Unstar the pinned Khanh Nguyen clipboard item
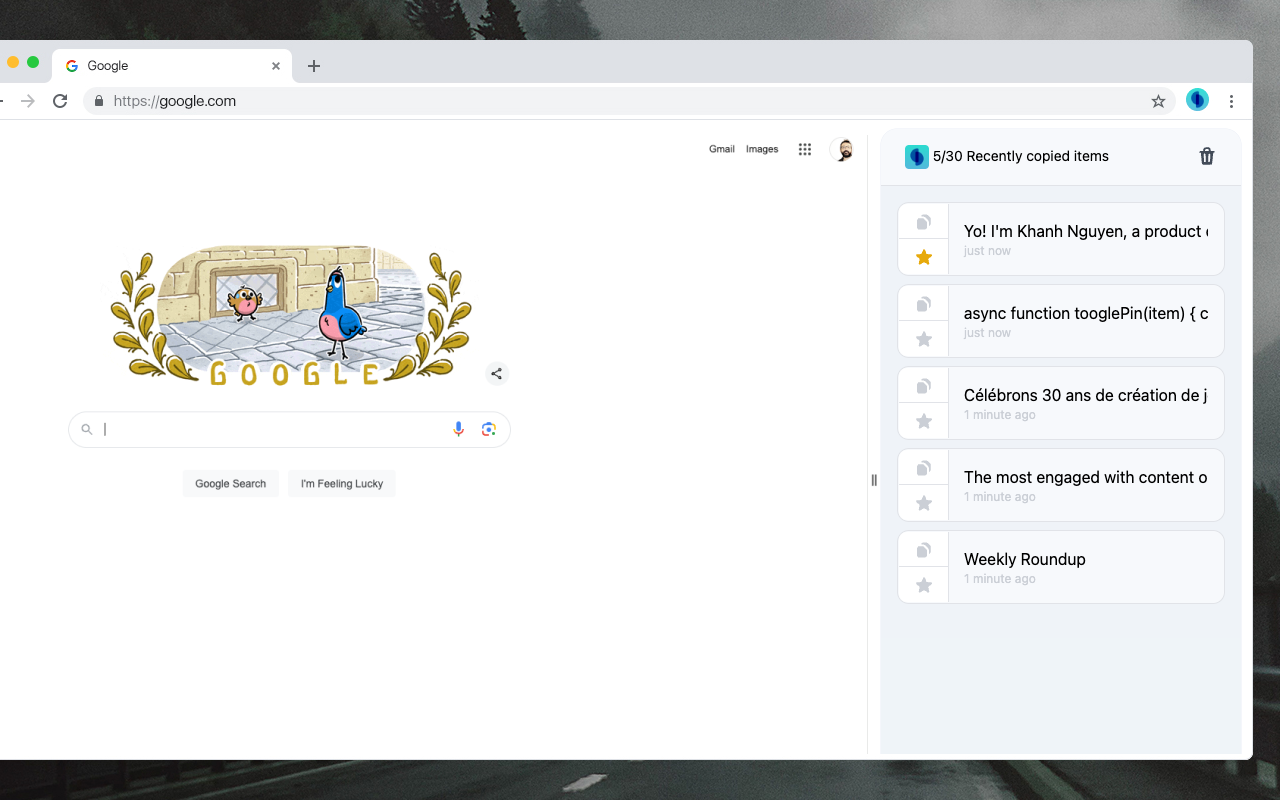This screenshot has height=800, width=1280. pyautogui.click(x=922, y=257)
